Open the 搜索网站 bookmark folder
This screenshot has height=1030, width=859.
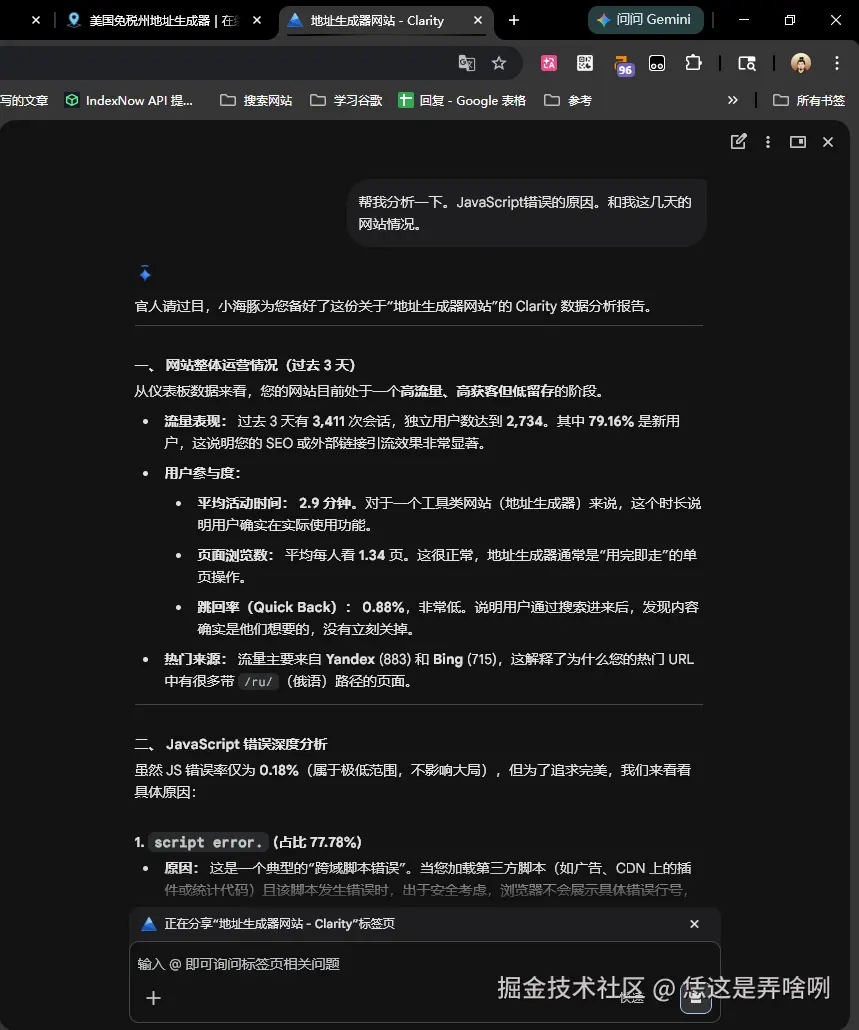256,100
